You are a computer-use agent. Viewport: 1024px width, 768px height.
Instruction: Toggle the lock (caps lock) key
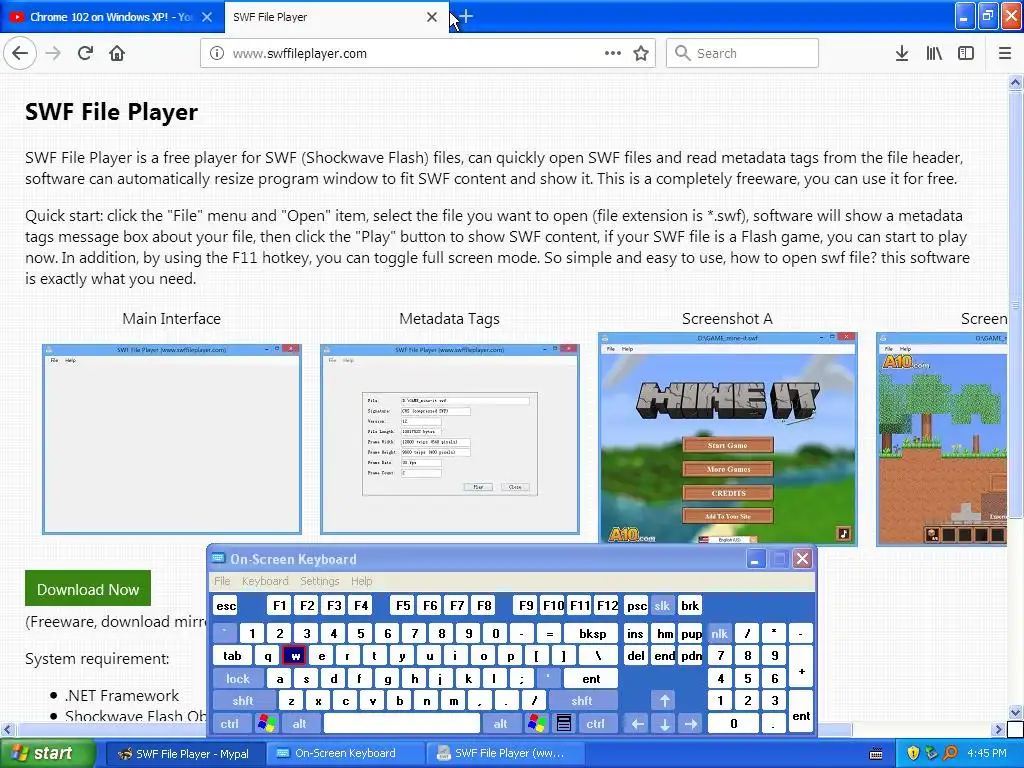(238, 679)
